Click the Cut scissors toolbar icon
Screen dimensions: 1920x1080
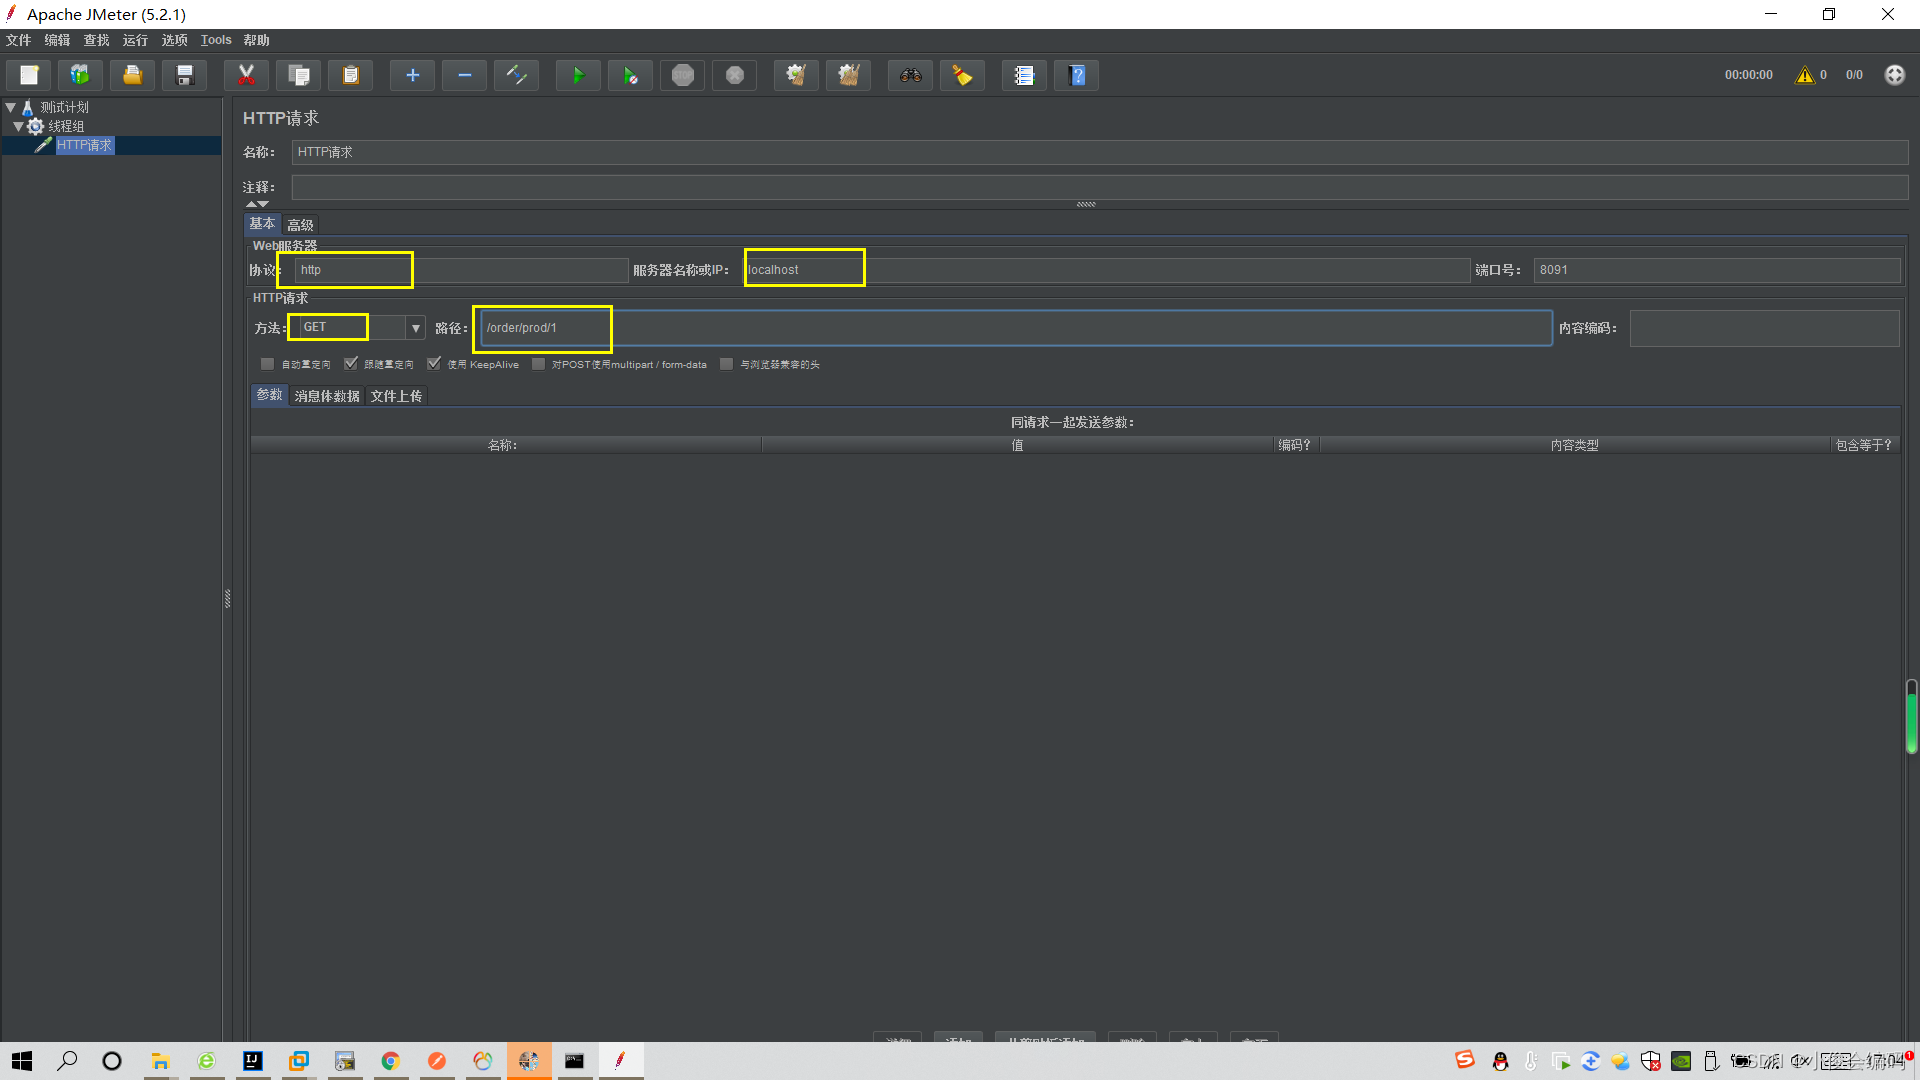(246, 75)
